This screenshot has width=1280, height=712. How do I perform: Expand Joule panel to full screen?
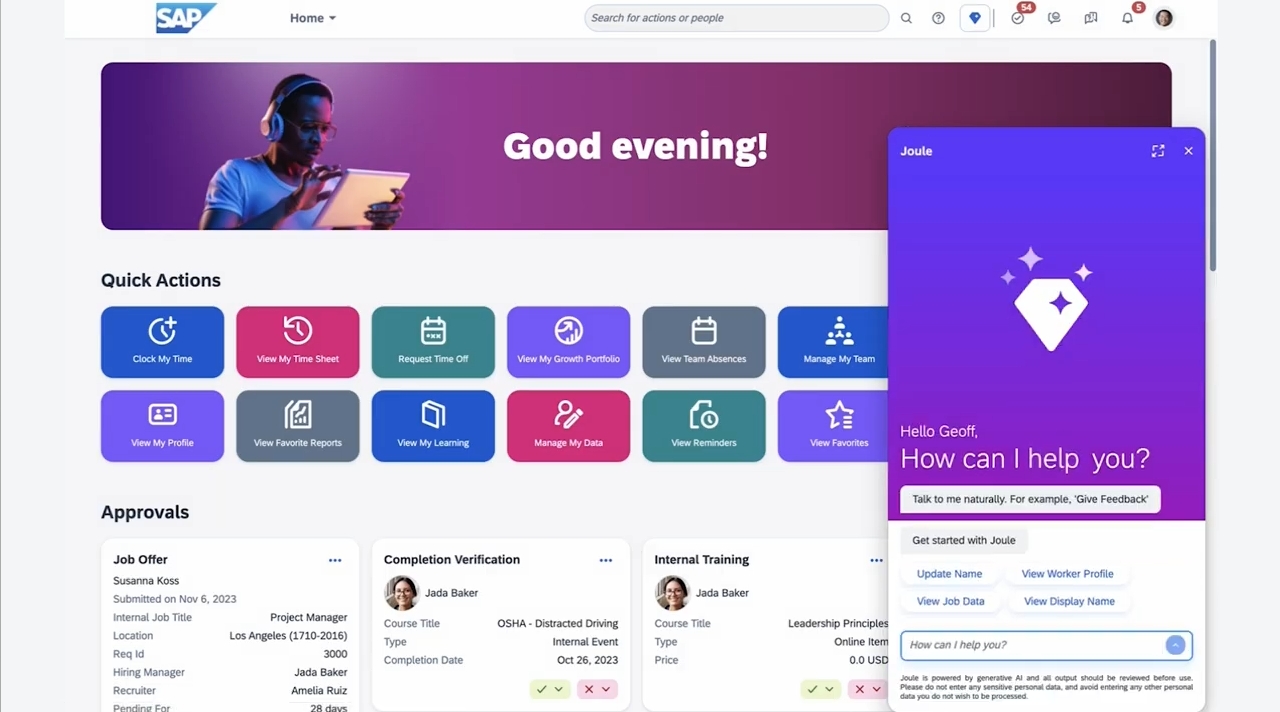(x=1158, y=151)
